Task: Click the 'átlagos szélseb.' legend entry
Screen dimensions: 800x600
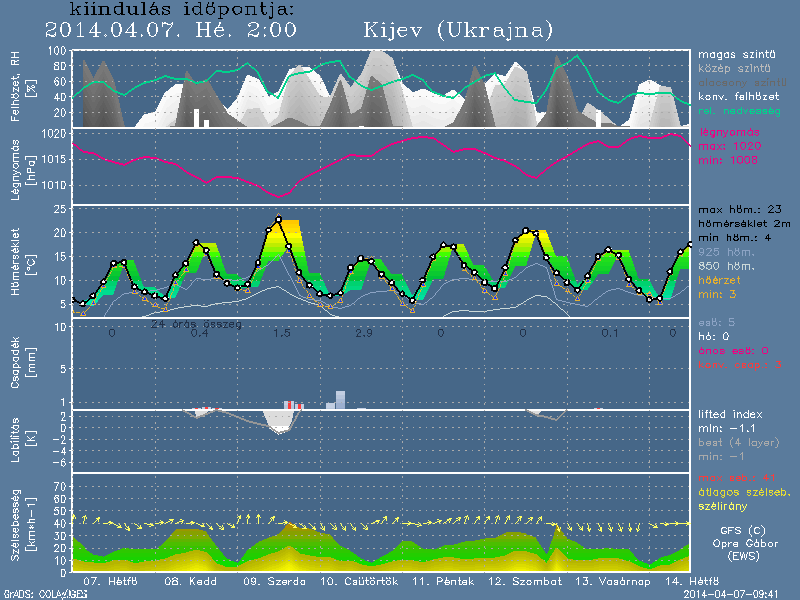Action: [x=744, y=492]
